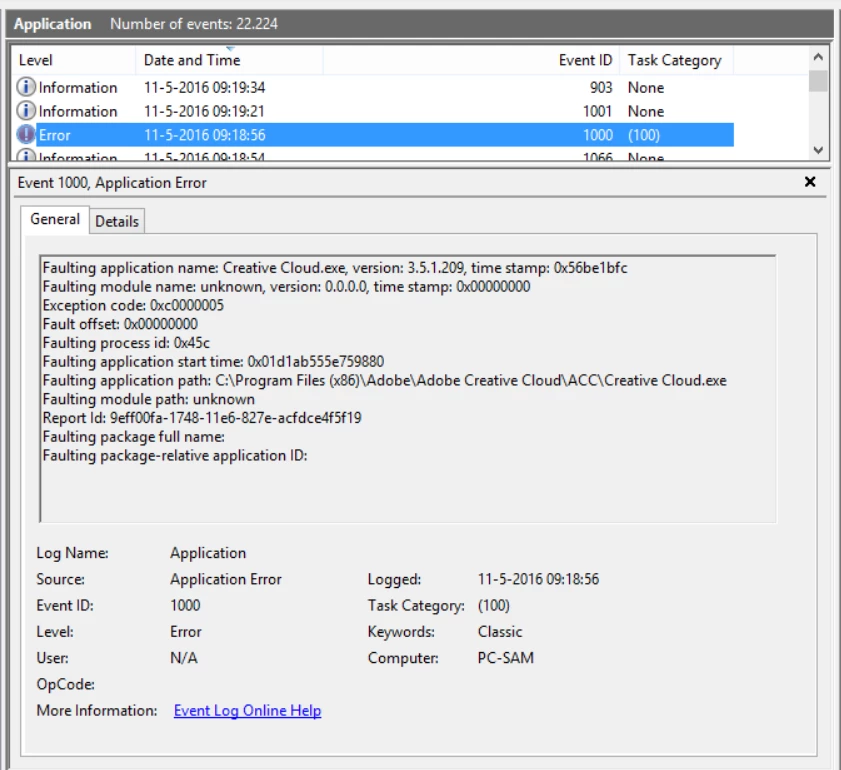Click the User value N/A
This screenshot has height=770, width=841.
(x=184, y=658)
